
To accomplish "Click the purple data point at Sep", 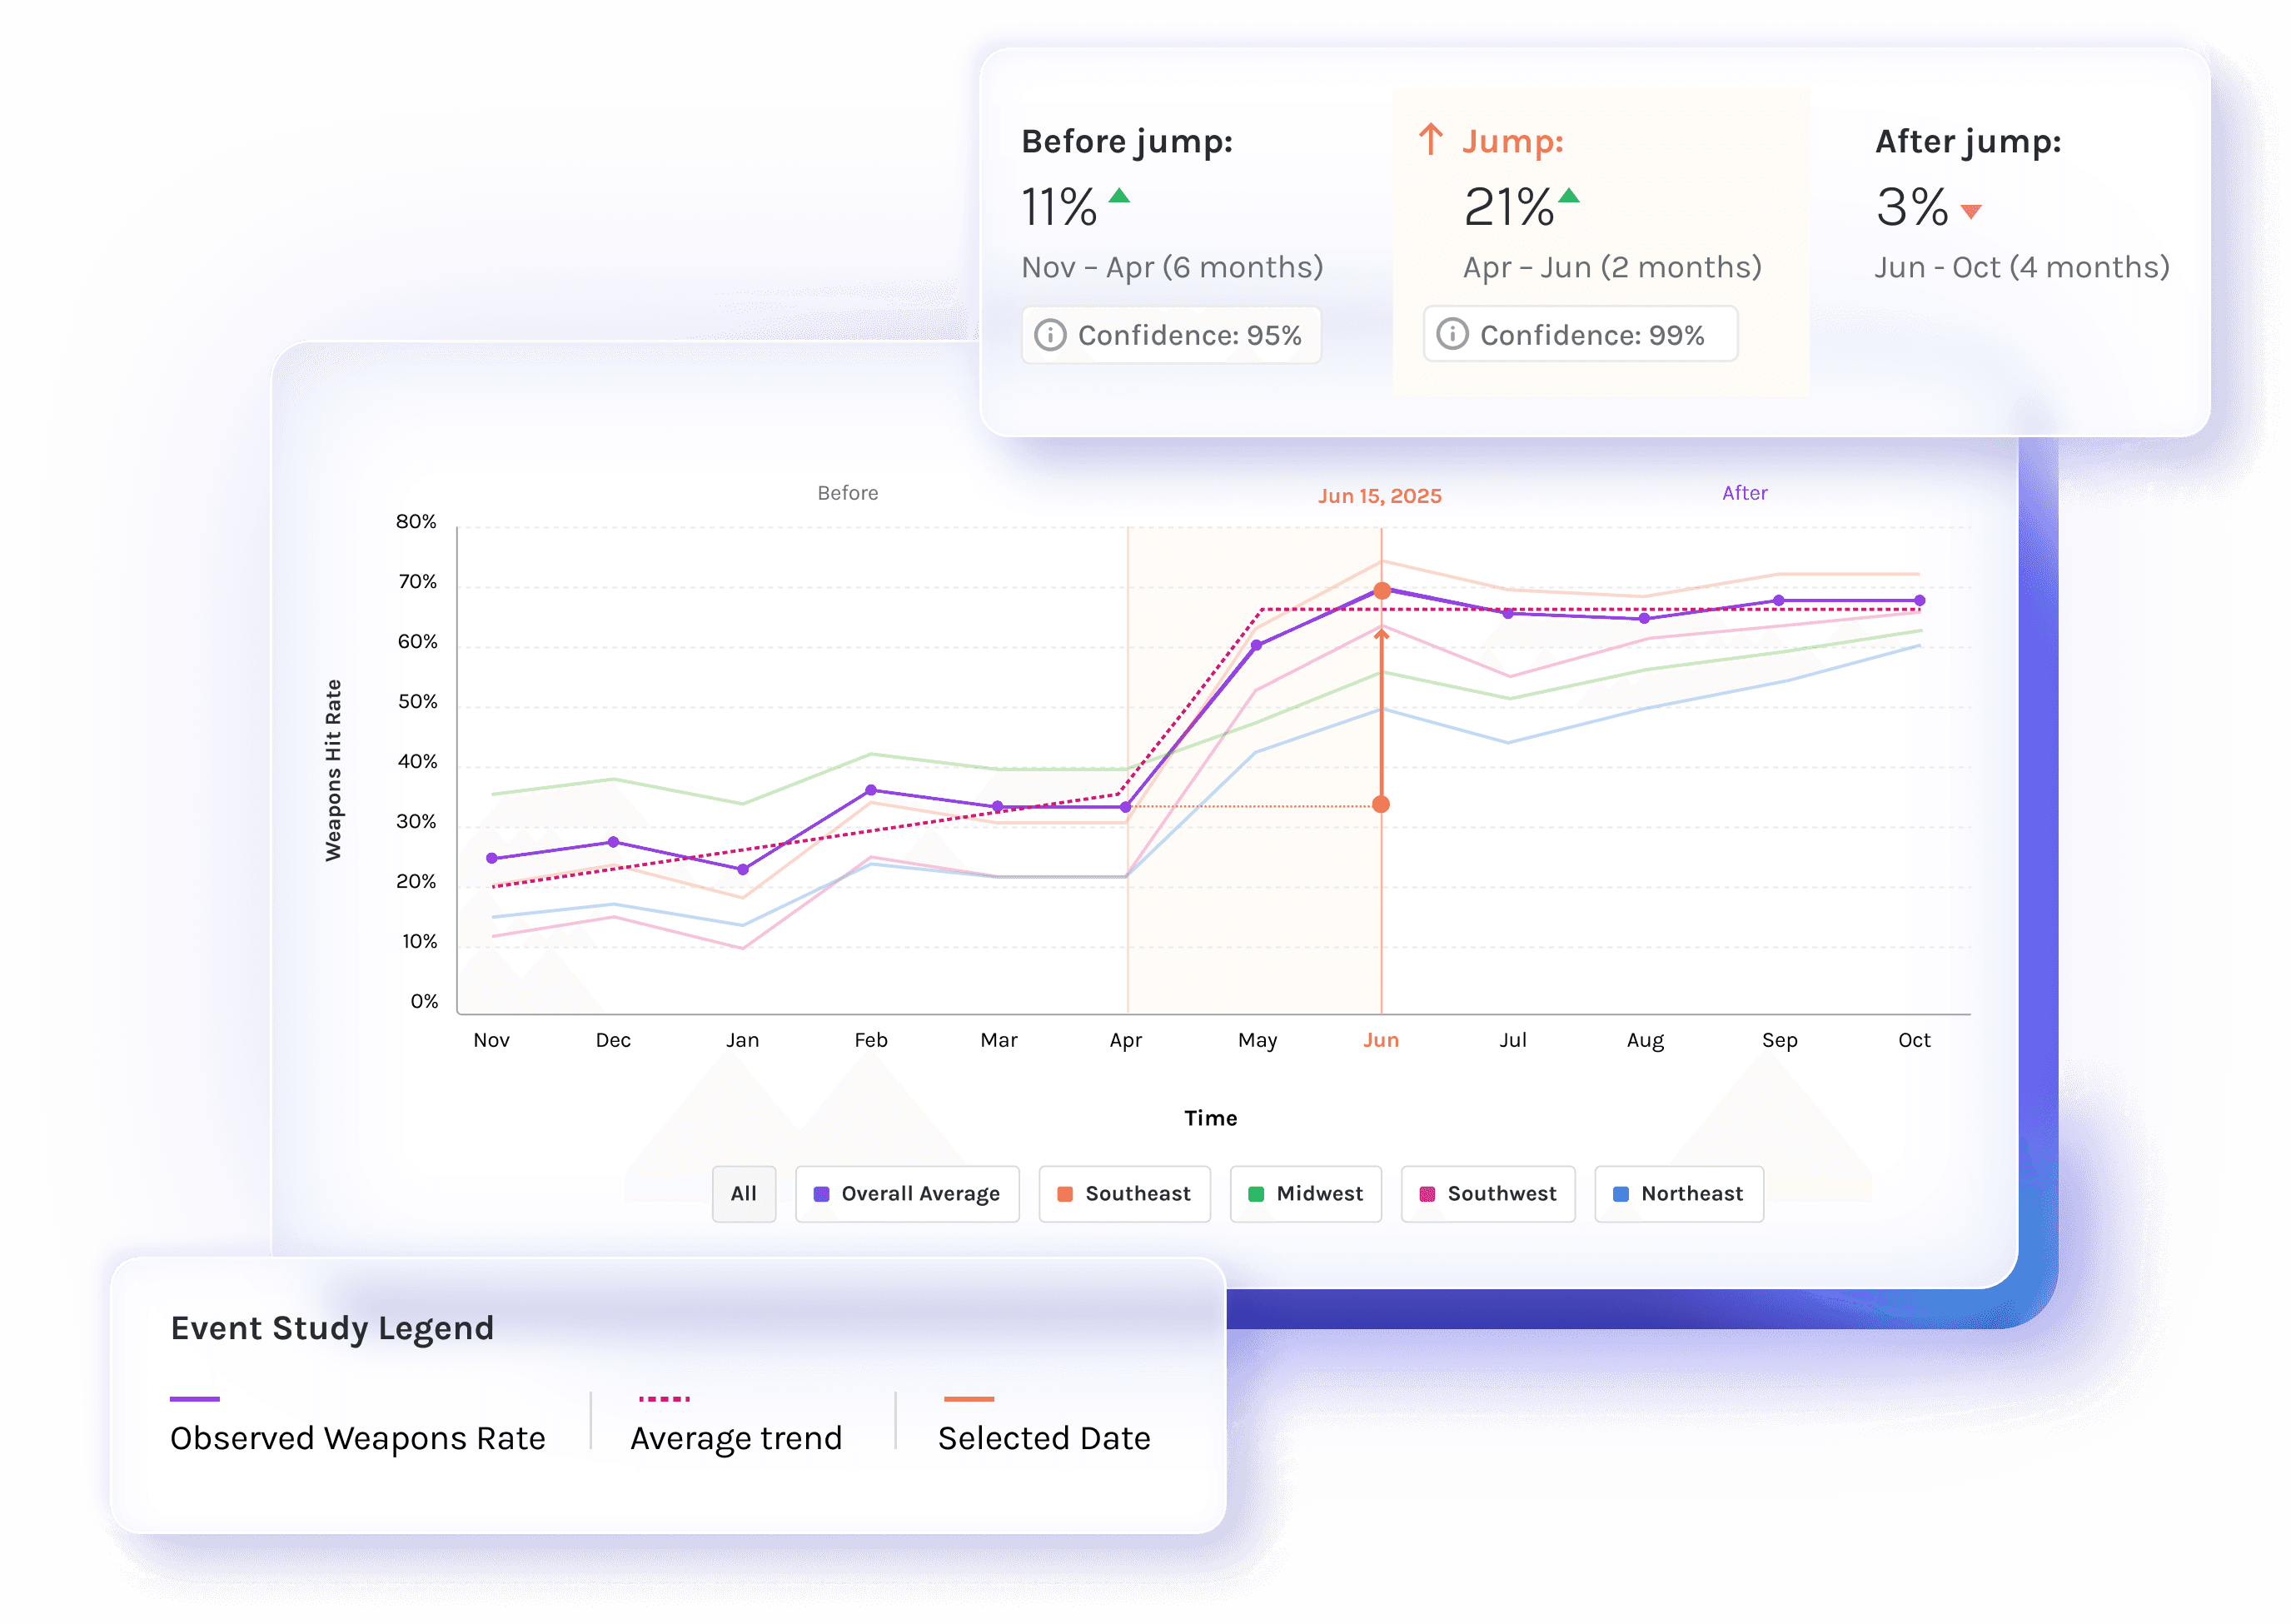I will 1779,601.
